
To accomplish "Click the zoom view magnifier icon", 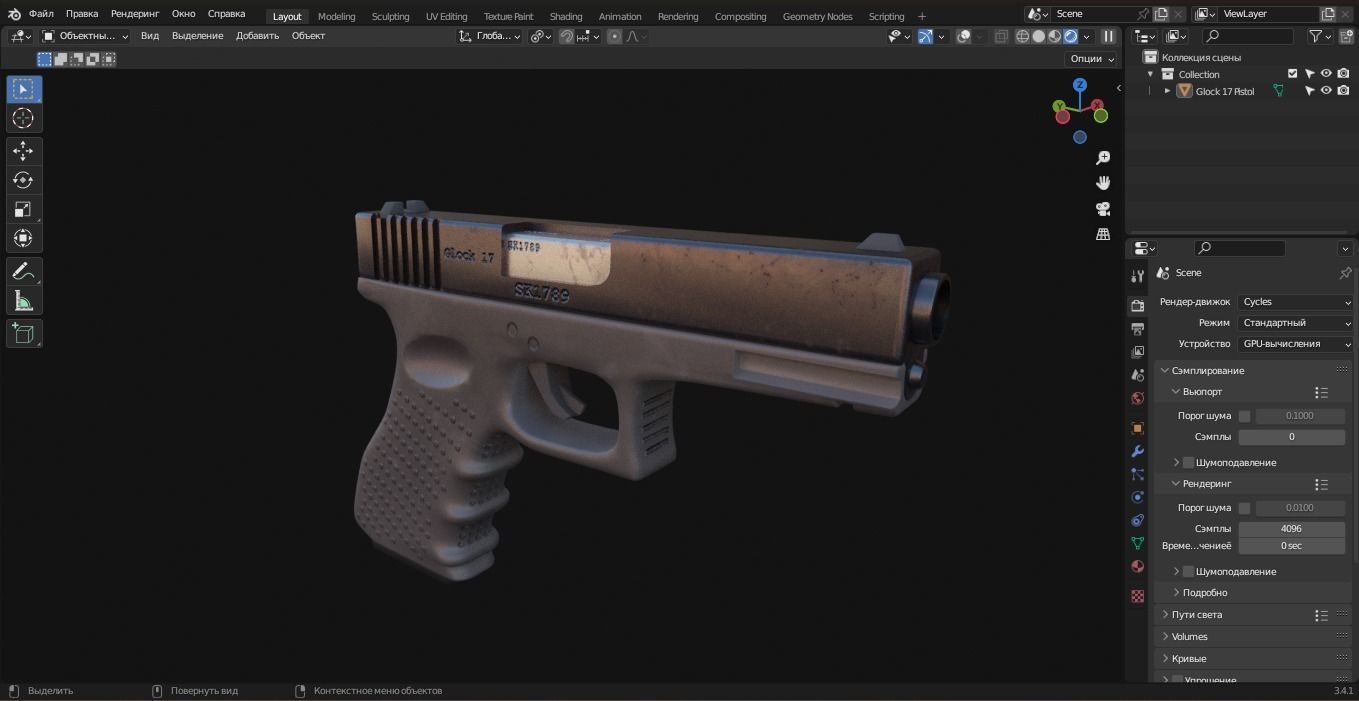I will coord(1103,158).
